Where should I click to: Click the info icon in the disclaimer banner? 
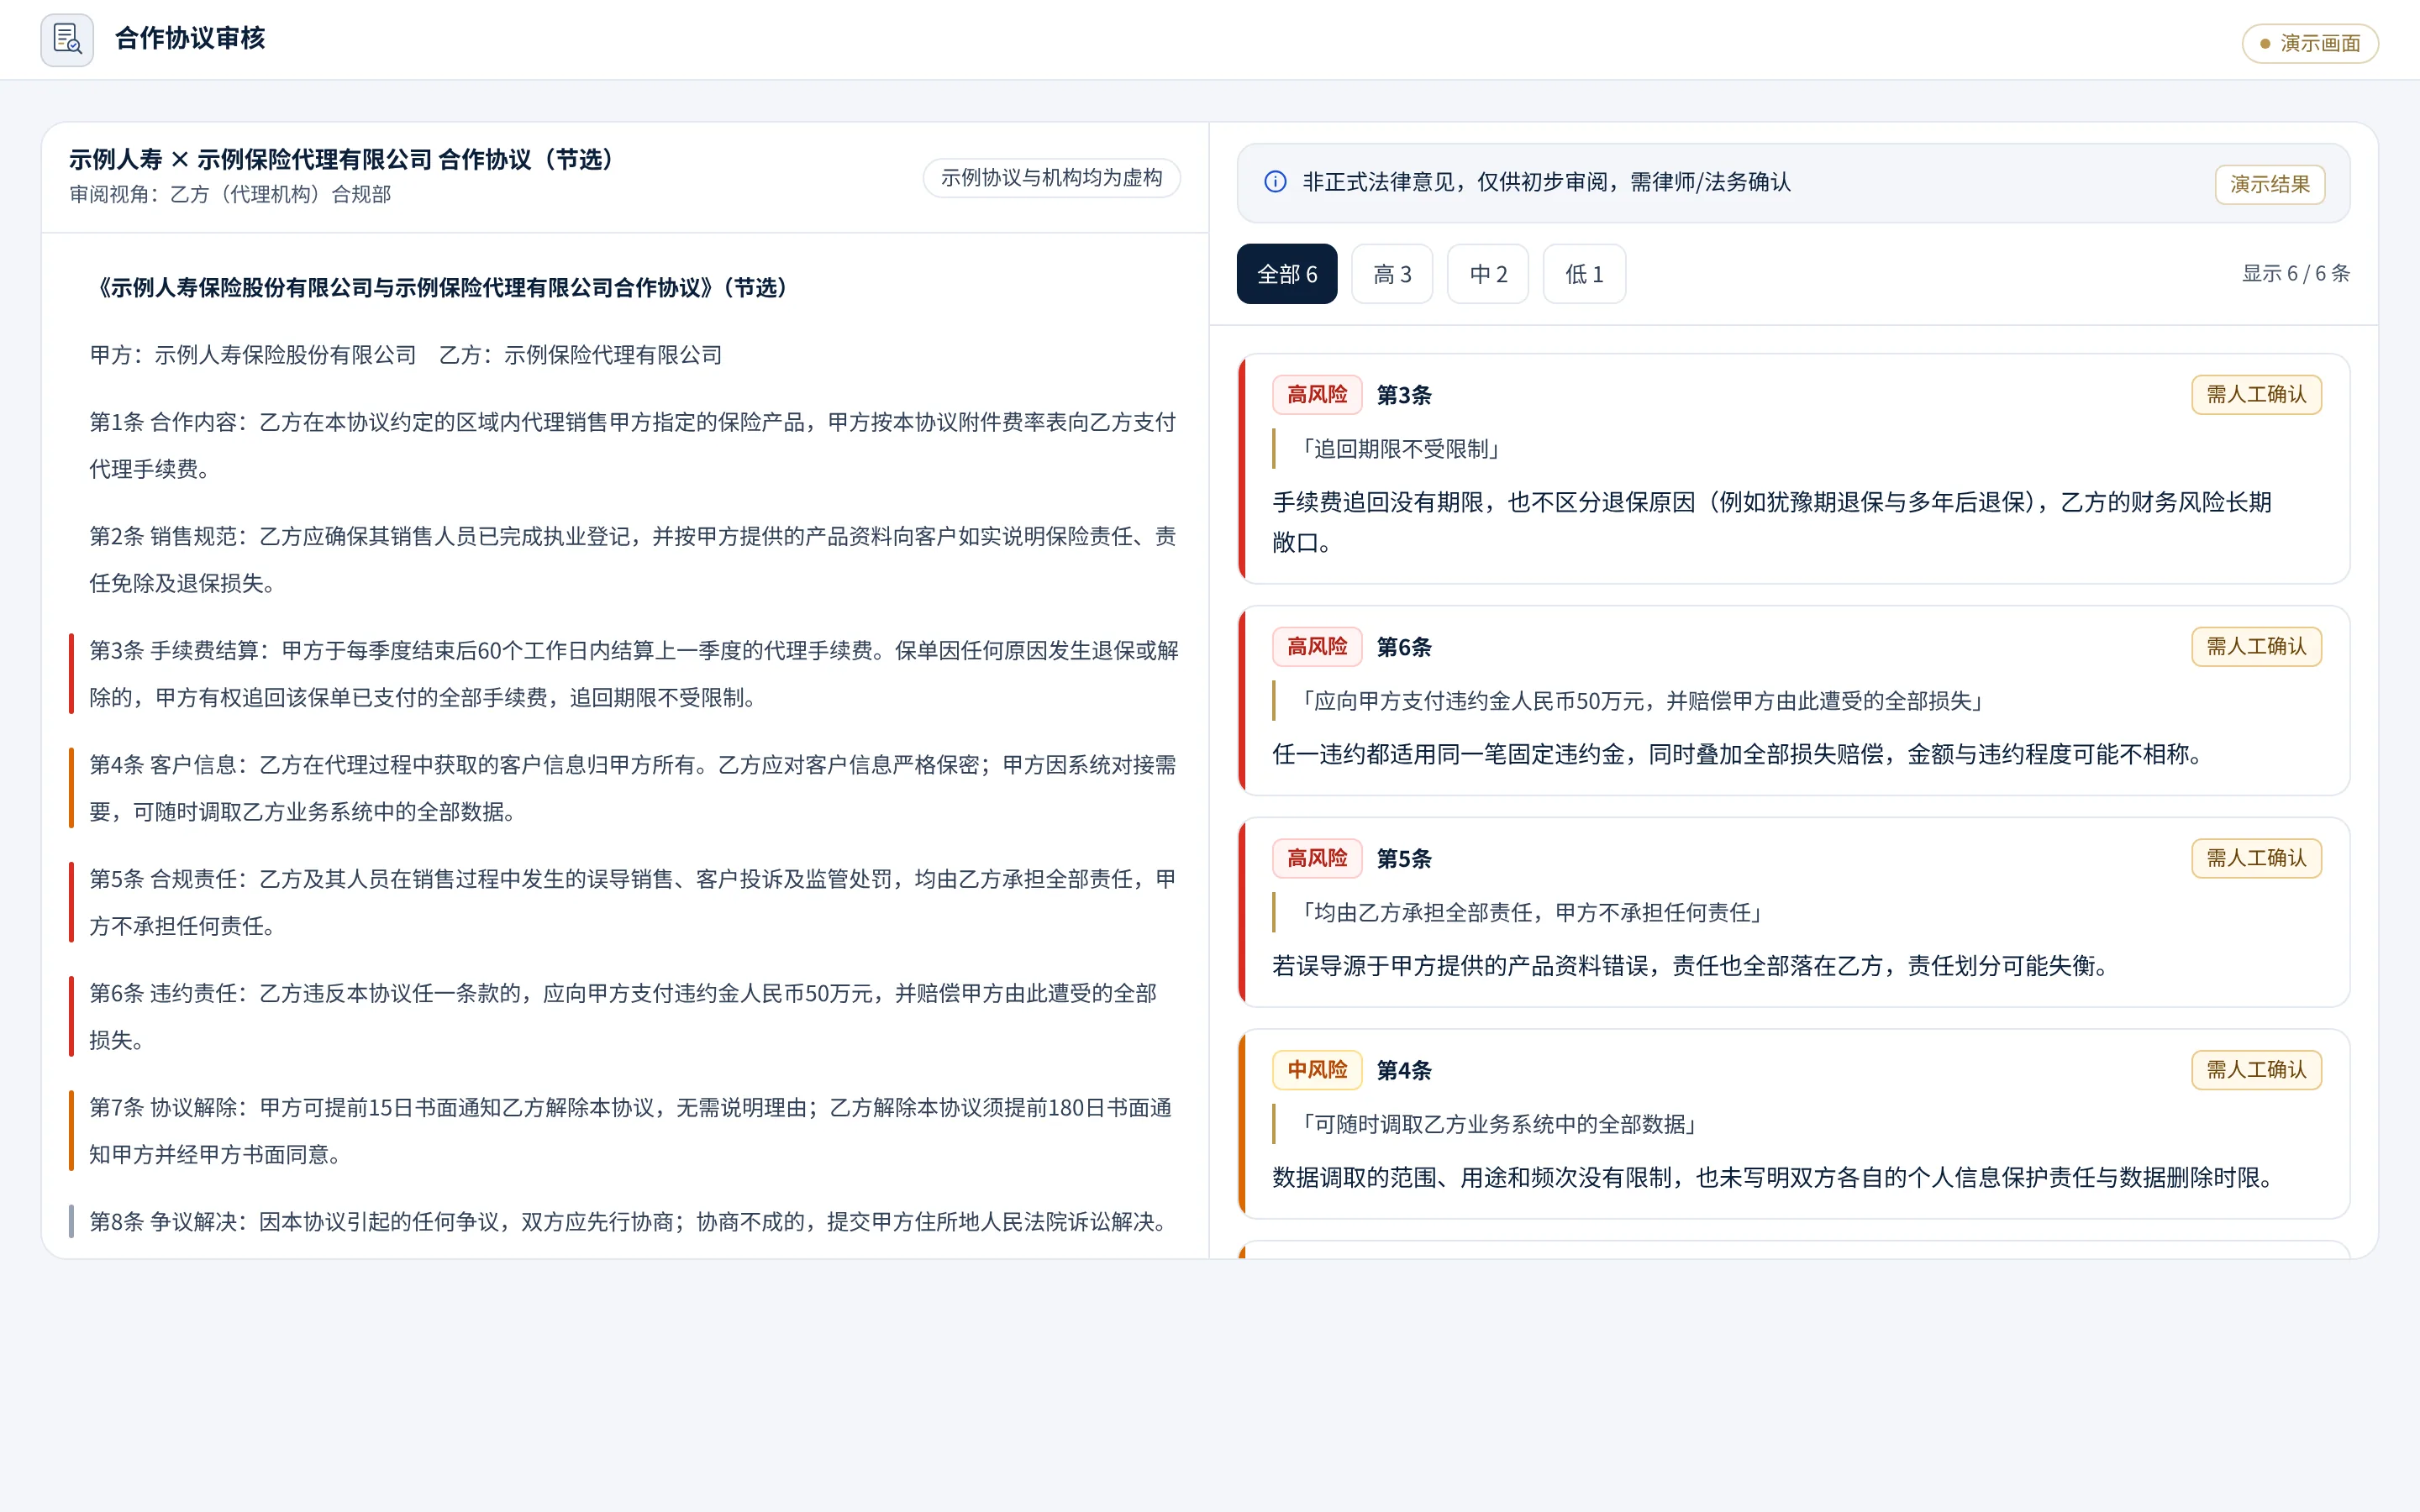(1275, 182)
